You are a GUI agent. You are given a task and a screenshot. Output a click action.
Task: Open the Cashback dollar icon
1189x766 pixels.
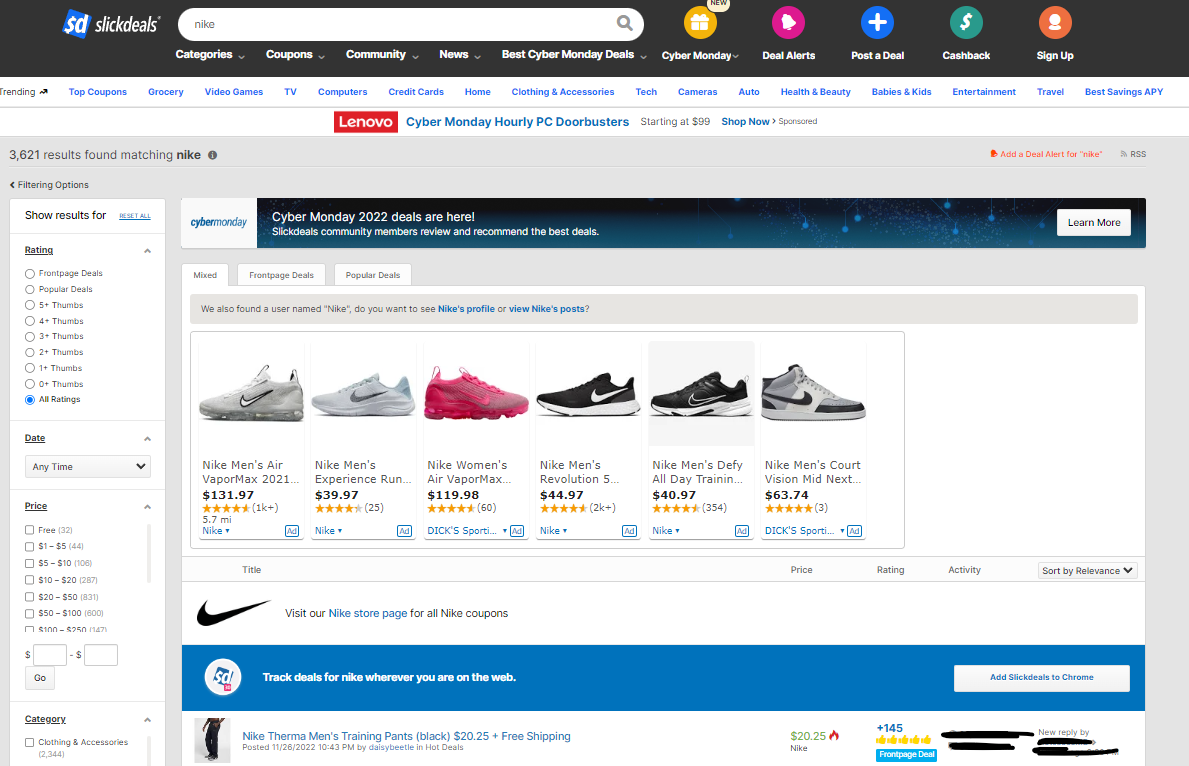(x=966, y=23)
